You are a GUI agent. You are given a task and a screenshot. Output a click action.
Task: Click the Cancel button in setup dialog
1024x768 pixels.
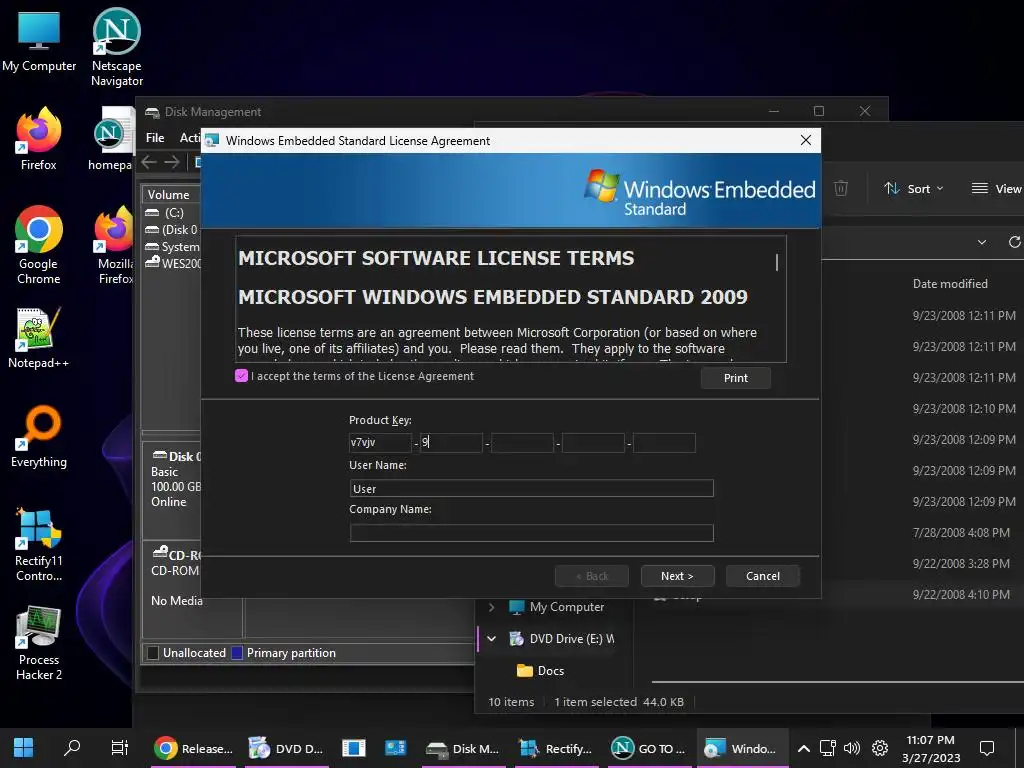click(x=763, y=576)
